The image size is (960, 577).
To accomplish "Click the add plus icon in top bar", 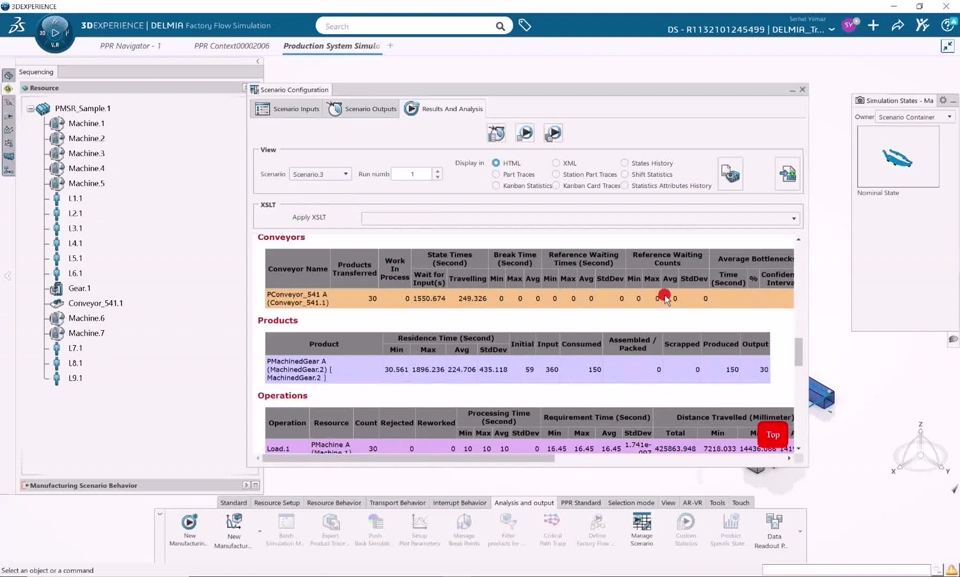I will click(873, 25).
